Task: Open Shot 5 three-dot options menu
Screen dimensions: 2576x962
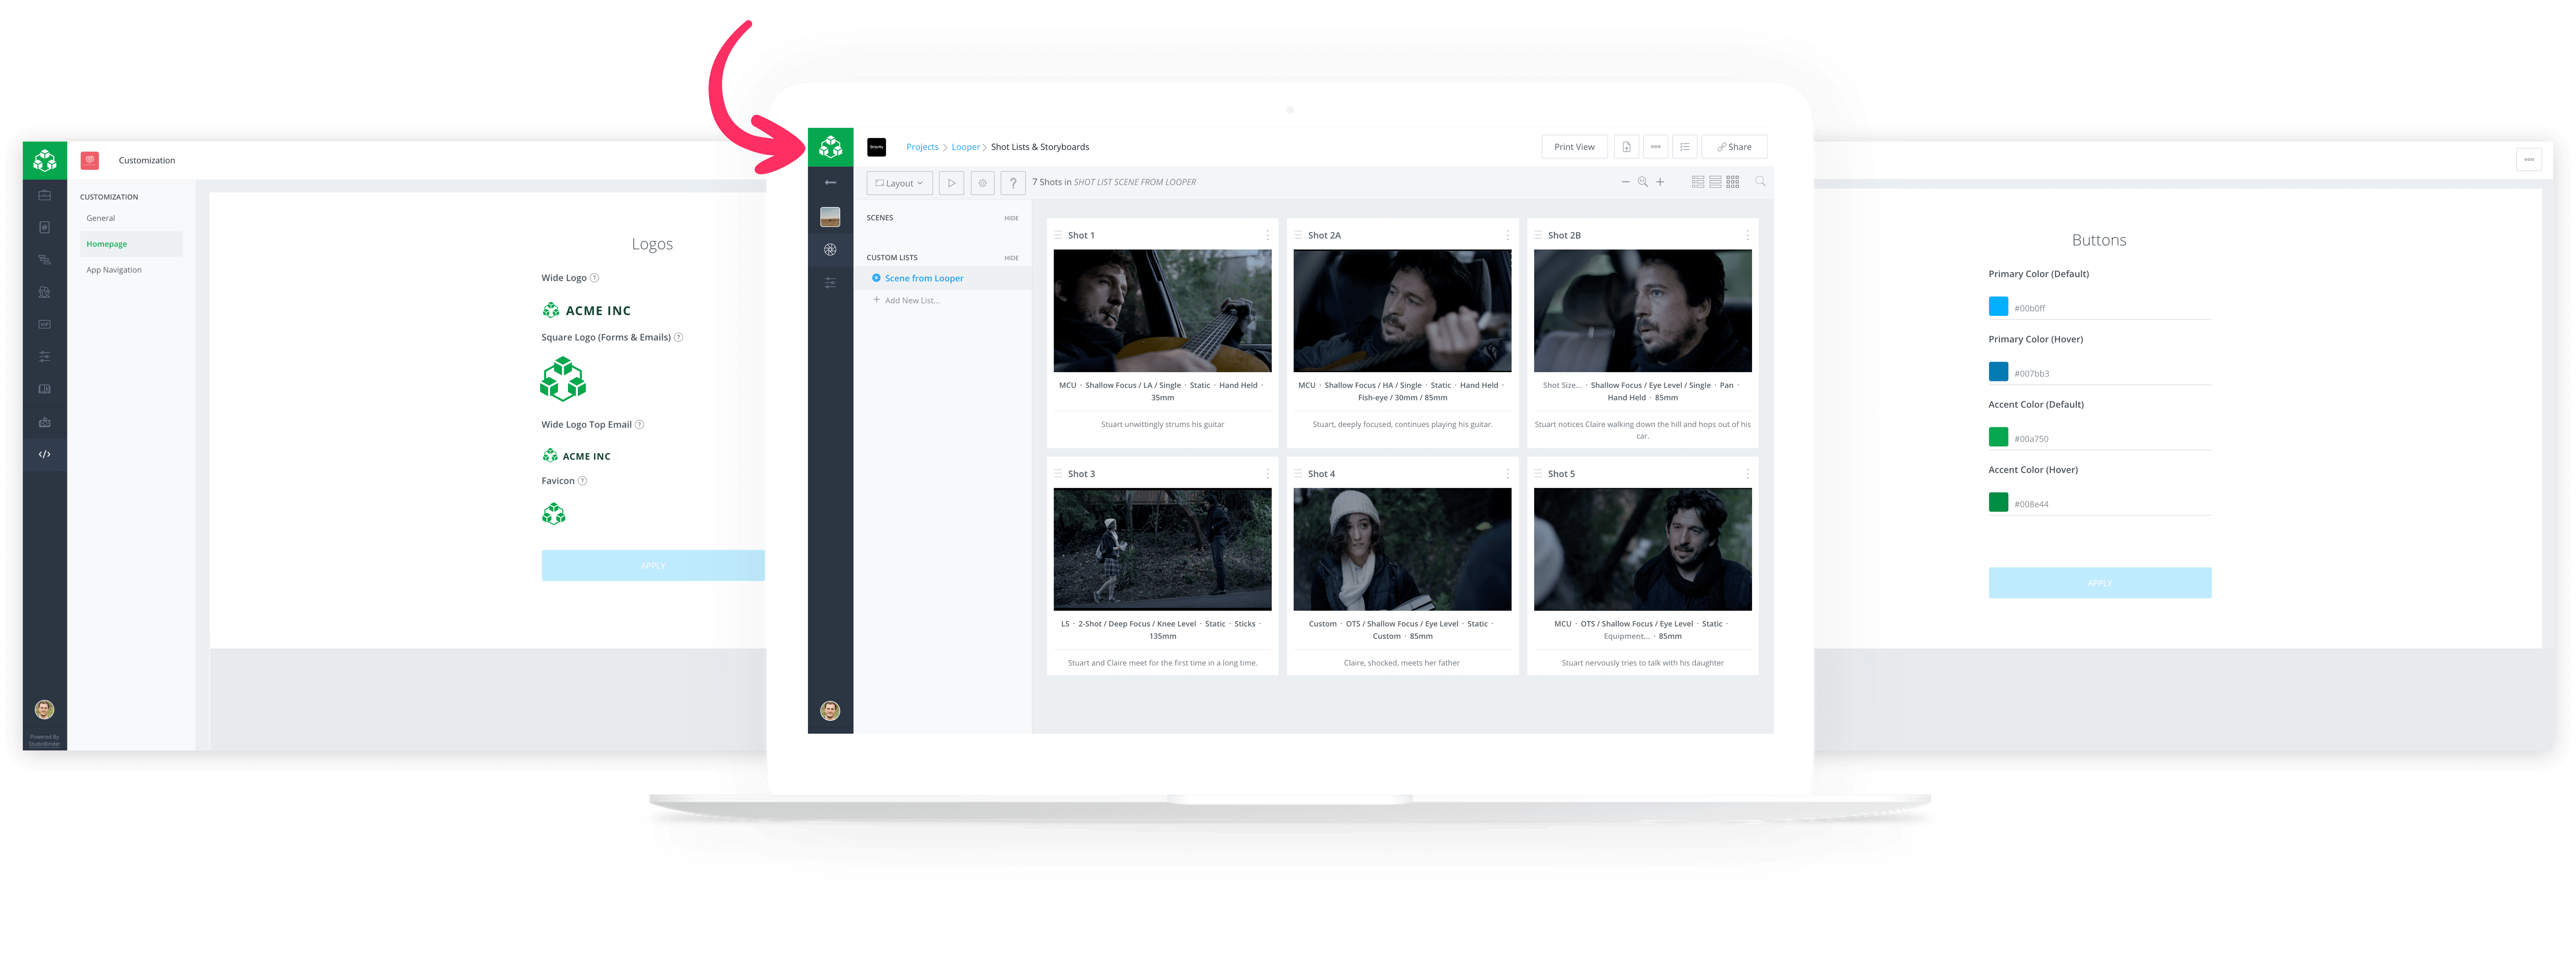Action: (x=1748, y=474)
